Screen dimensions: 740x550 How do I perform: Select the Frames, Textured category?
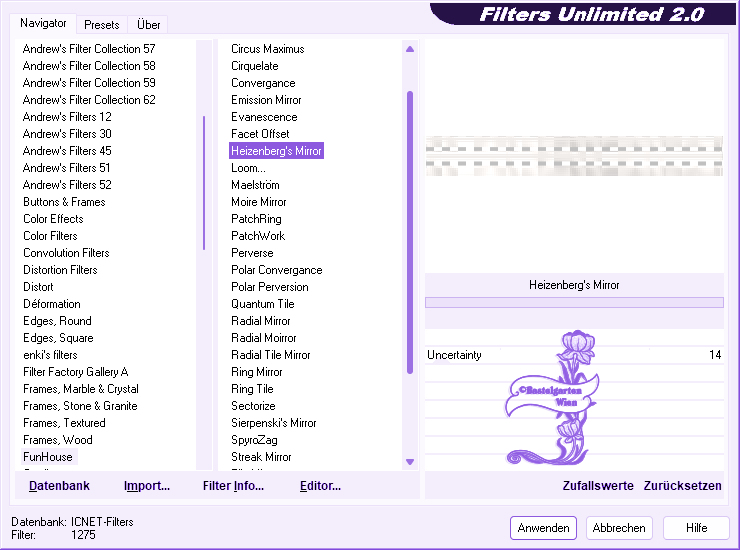(x=64, y=423)
